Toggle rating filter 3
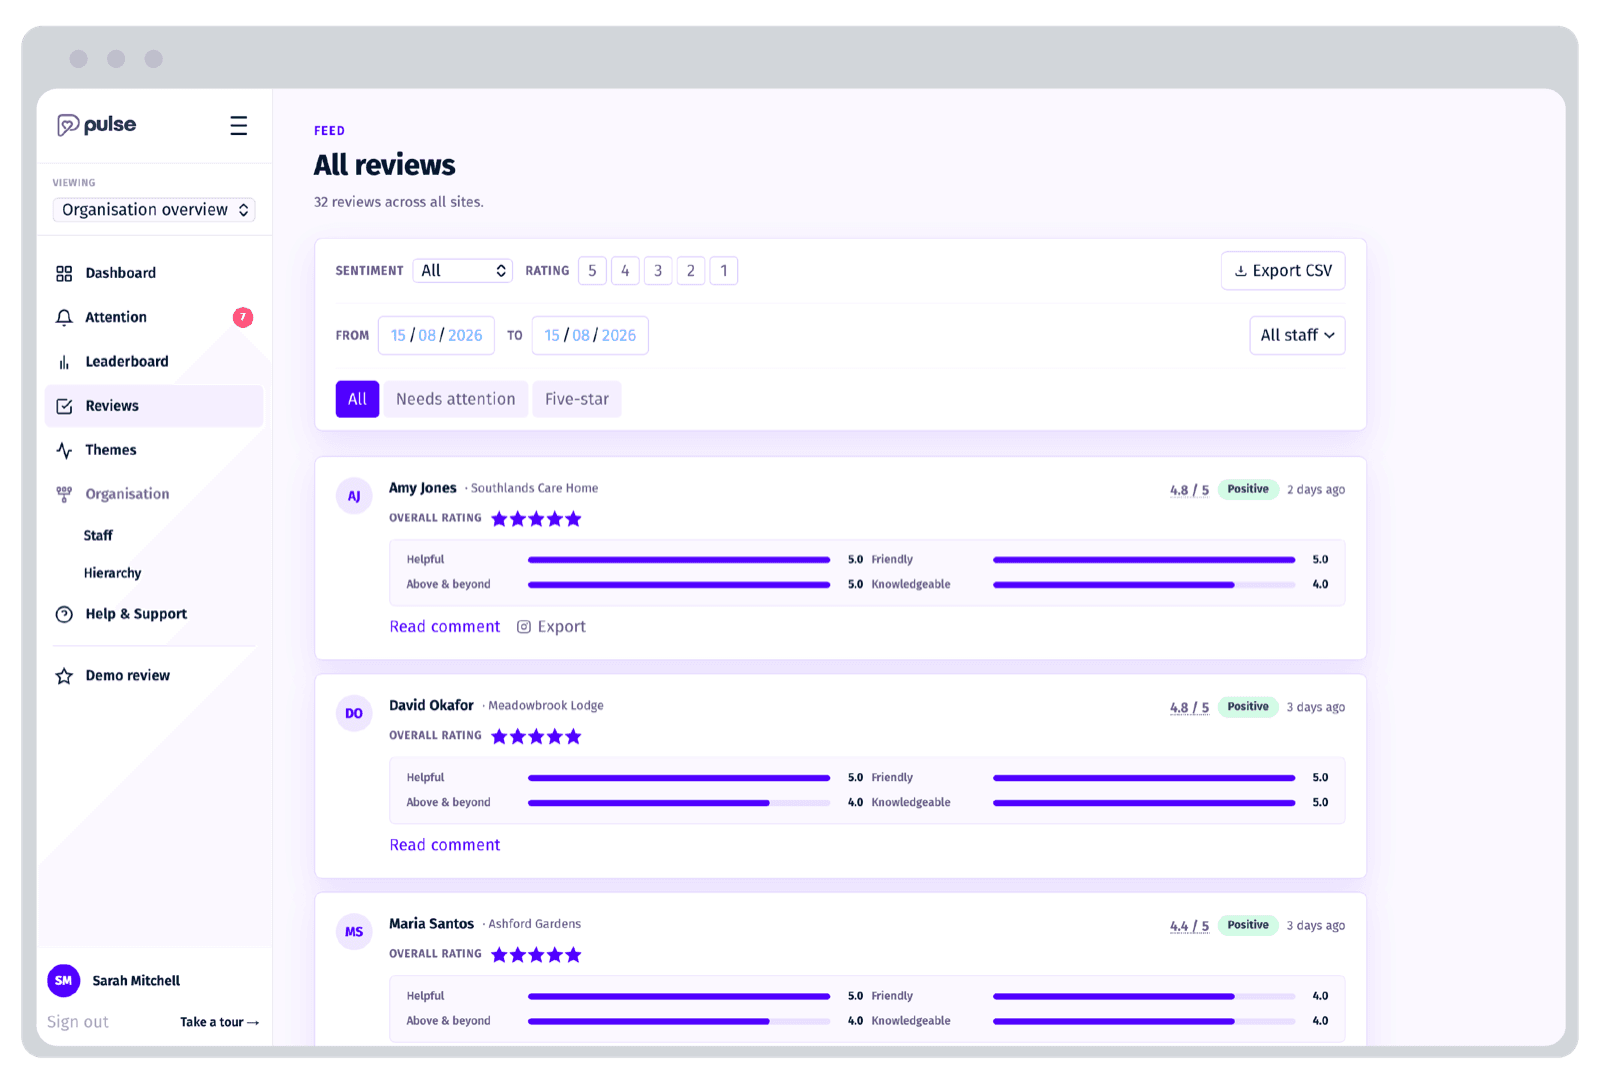 tap(658, 271)
